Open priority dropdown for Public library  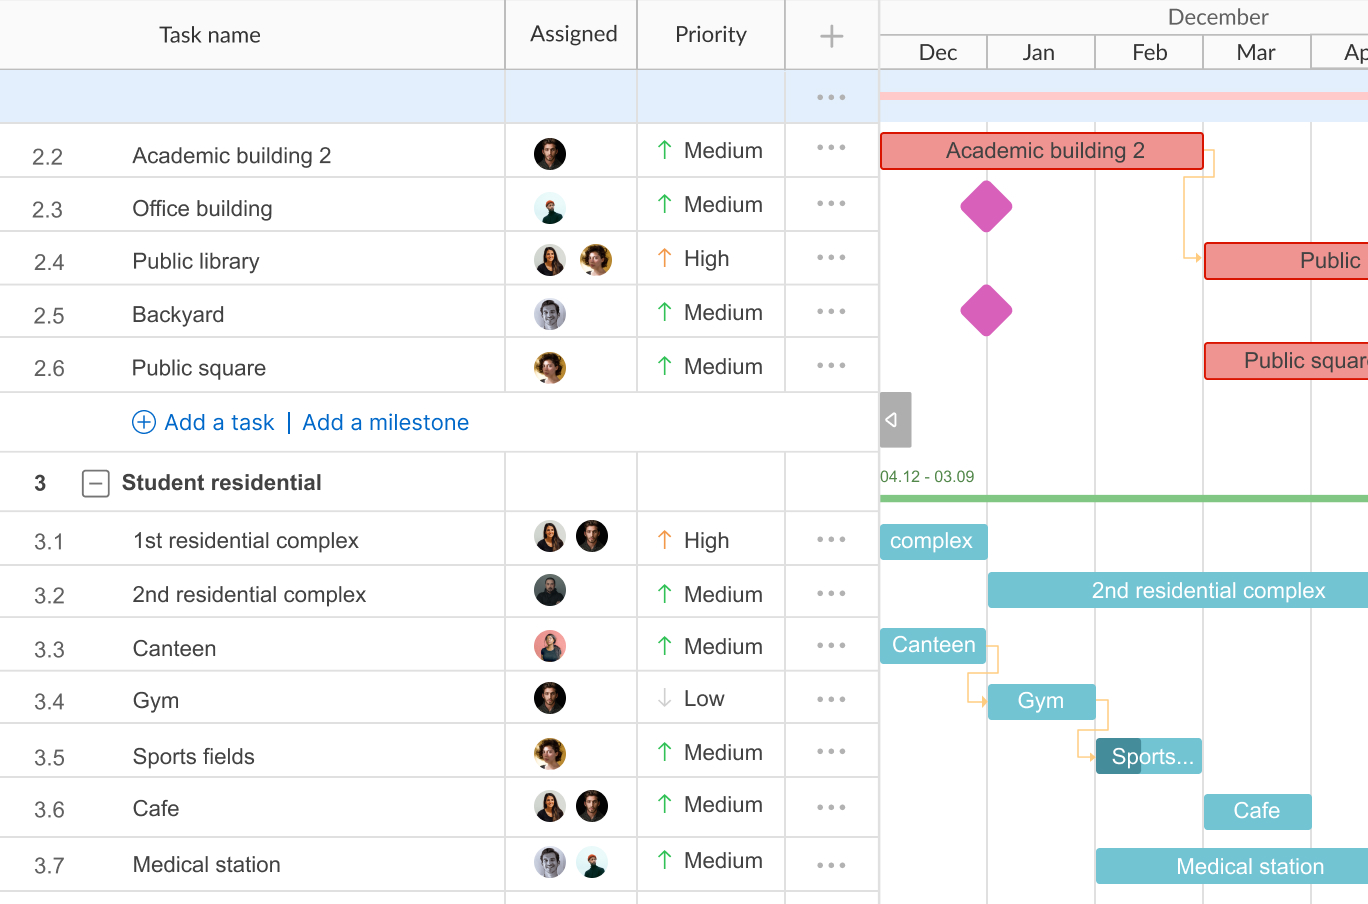[706, 259]
